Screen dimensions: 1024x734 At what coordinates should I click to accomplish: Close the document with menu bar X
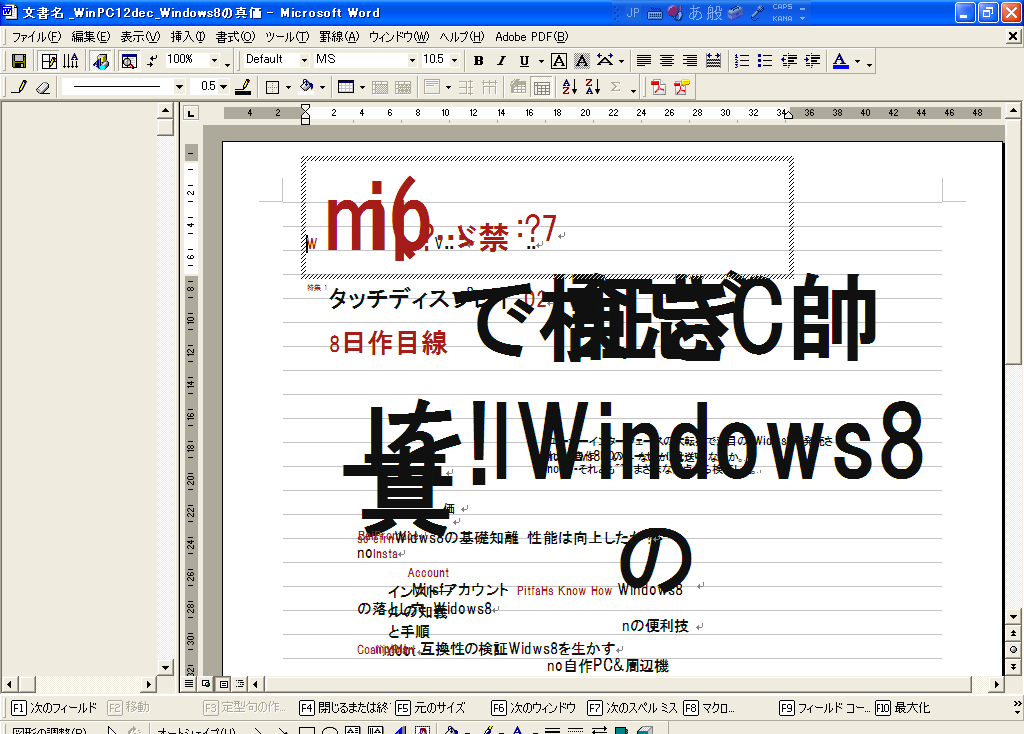click(x=1013, y=37)
